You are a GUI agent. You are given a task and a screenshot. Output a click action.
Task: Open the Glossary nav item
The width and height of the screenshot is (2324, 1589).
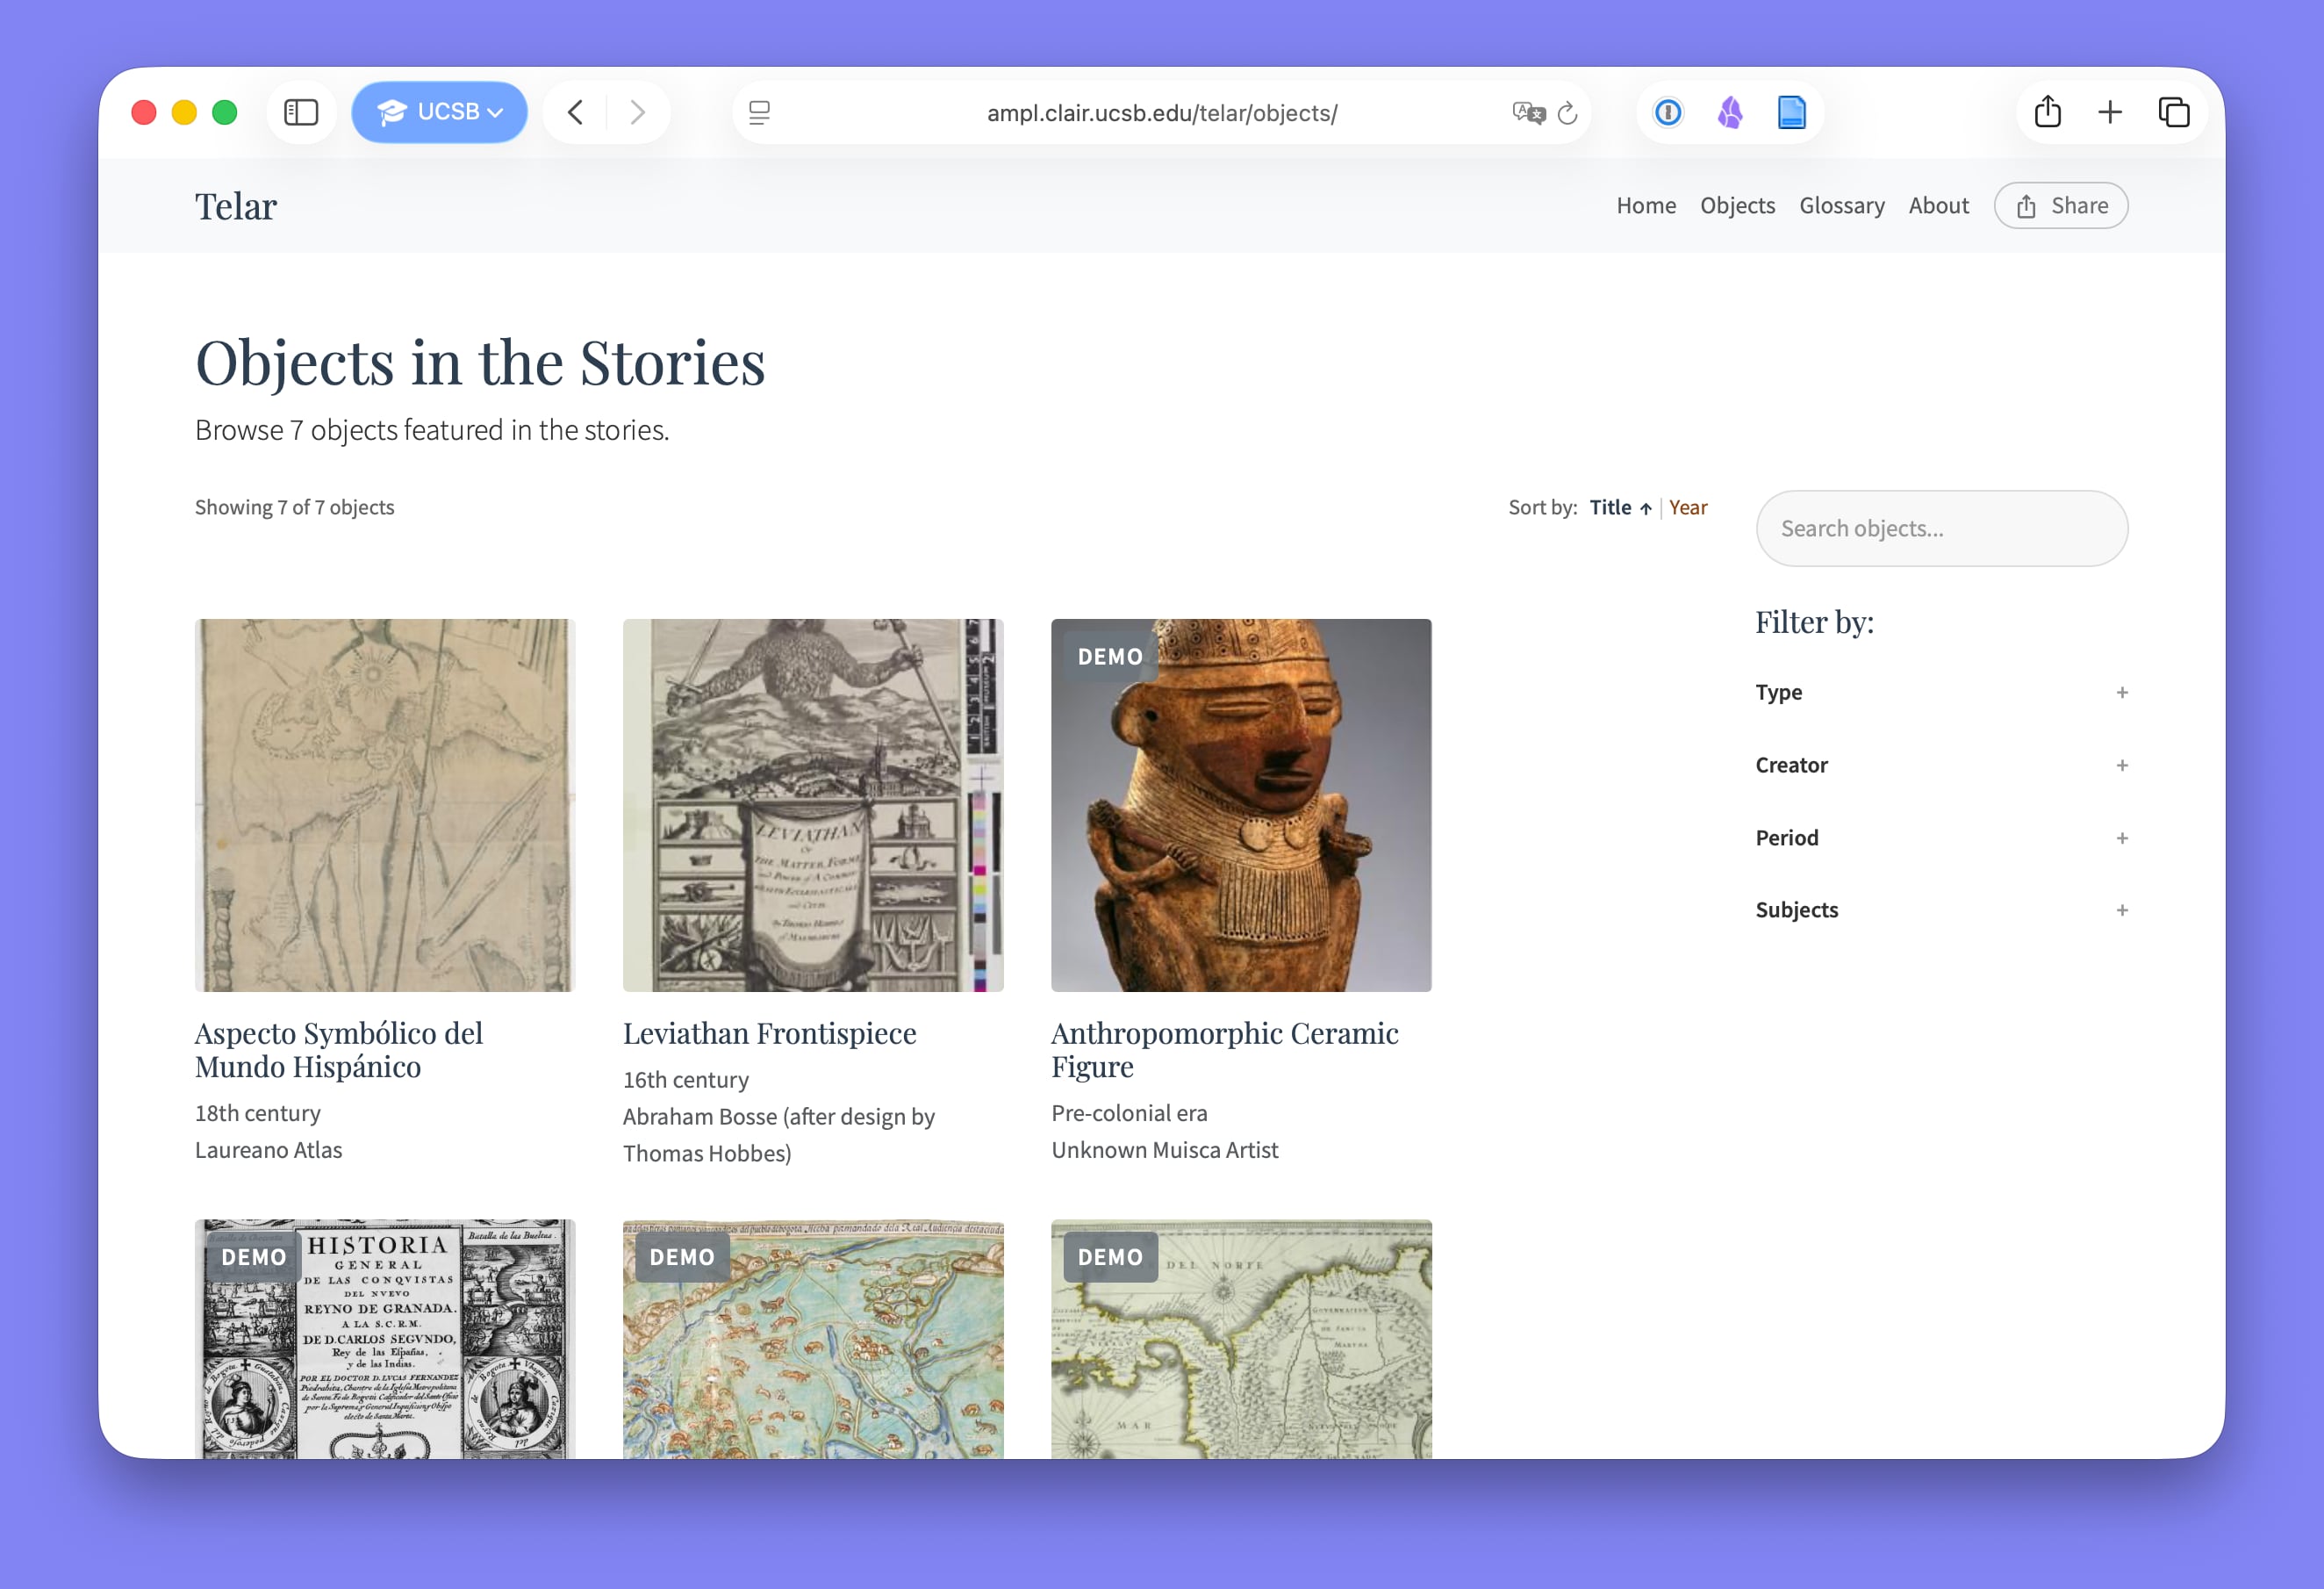[x=1841, y=206]
